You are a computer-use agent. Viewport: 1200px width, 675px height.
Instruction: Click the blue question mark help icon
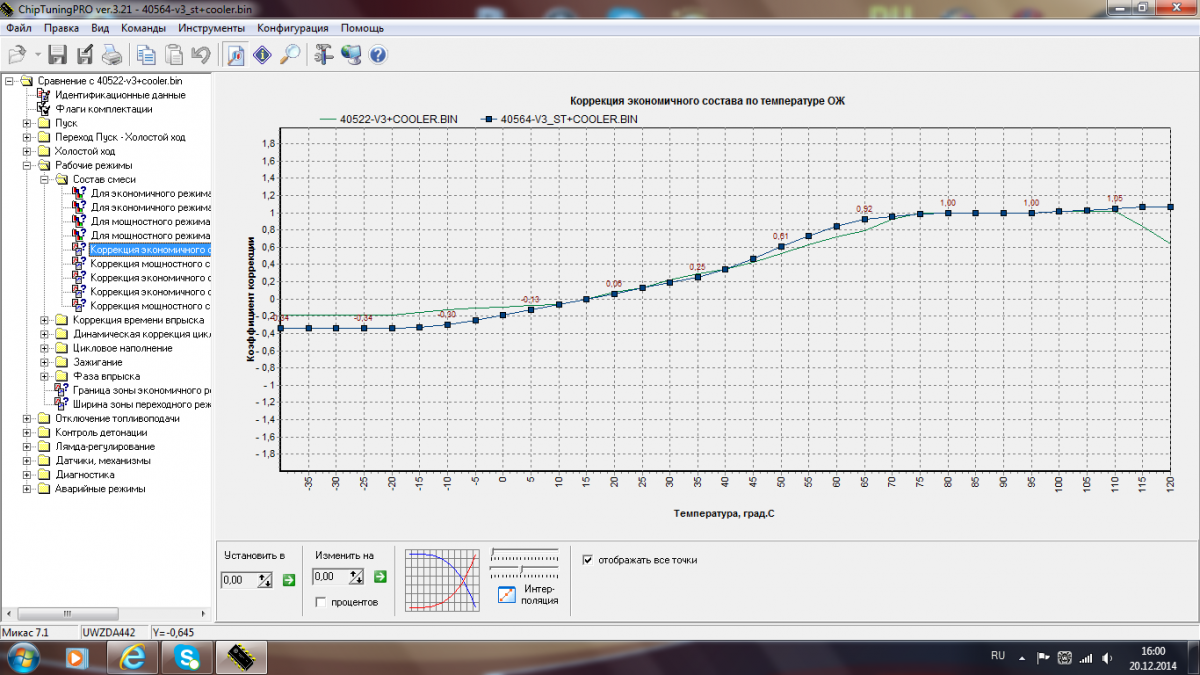pyautogui.click(x=378, y=55)
